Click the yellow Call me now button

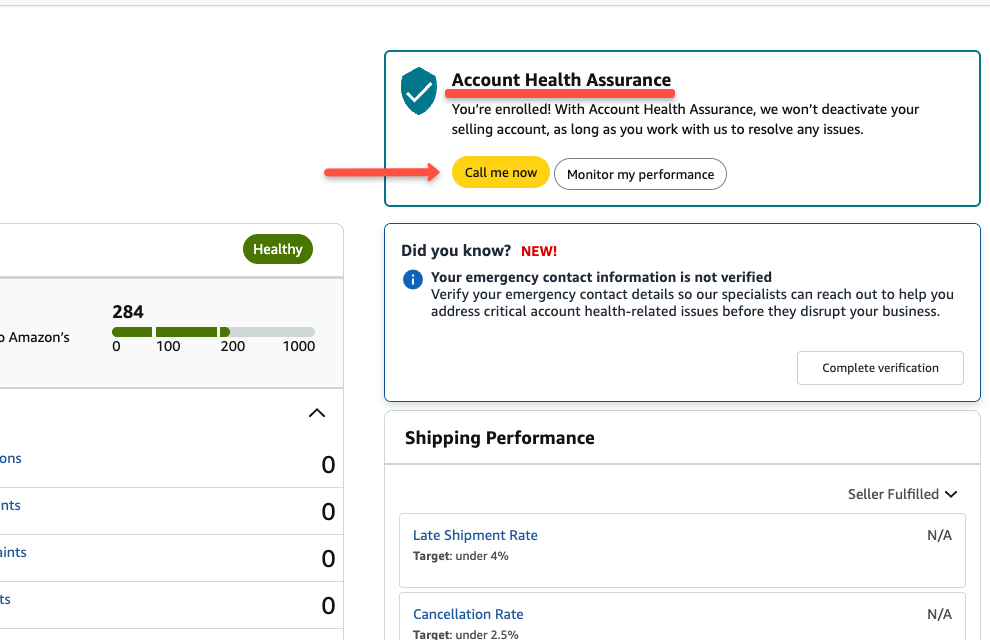(x=501, y=172)
